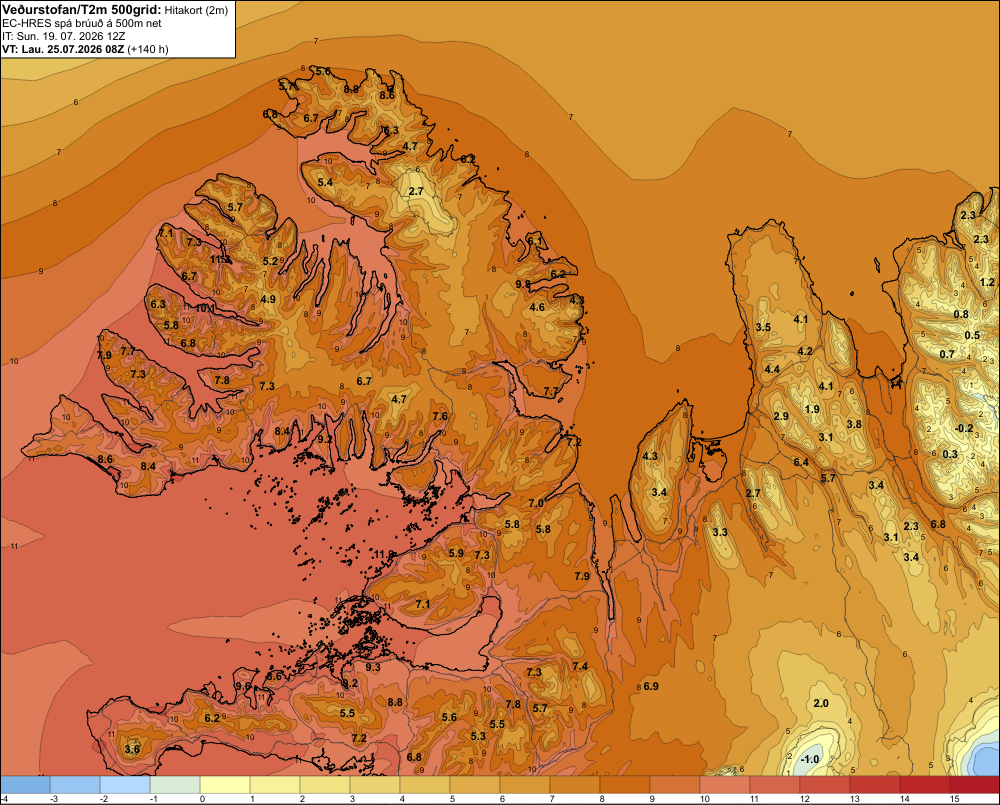Select the -1.0 temperature label on the glacier

[x=809, y=759]
